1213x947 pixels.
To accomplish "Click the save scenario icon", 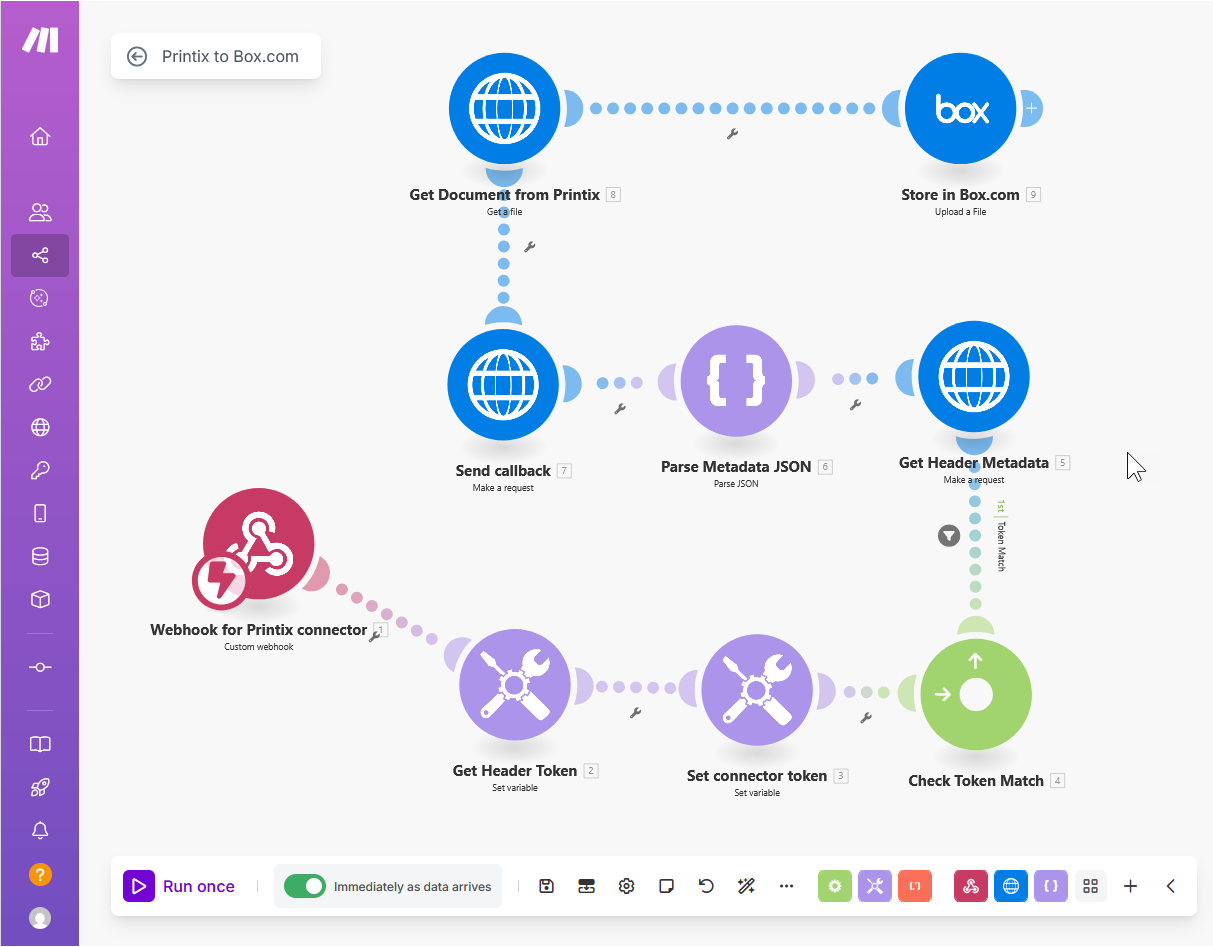I will [x=546, y=886].
